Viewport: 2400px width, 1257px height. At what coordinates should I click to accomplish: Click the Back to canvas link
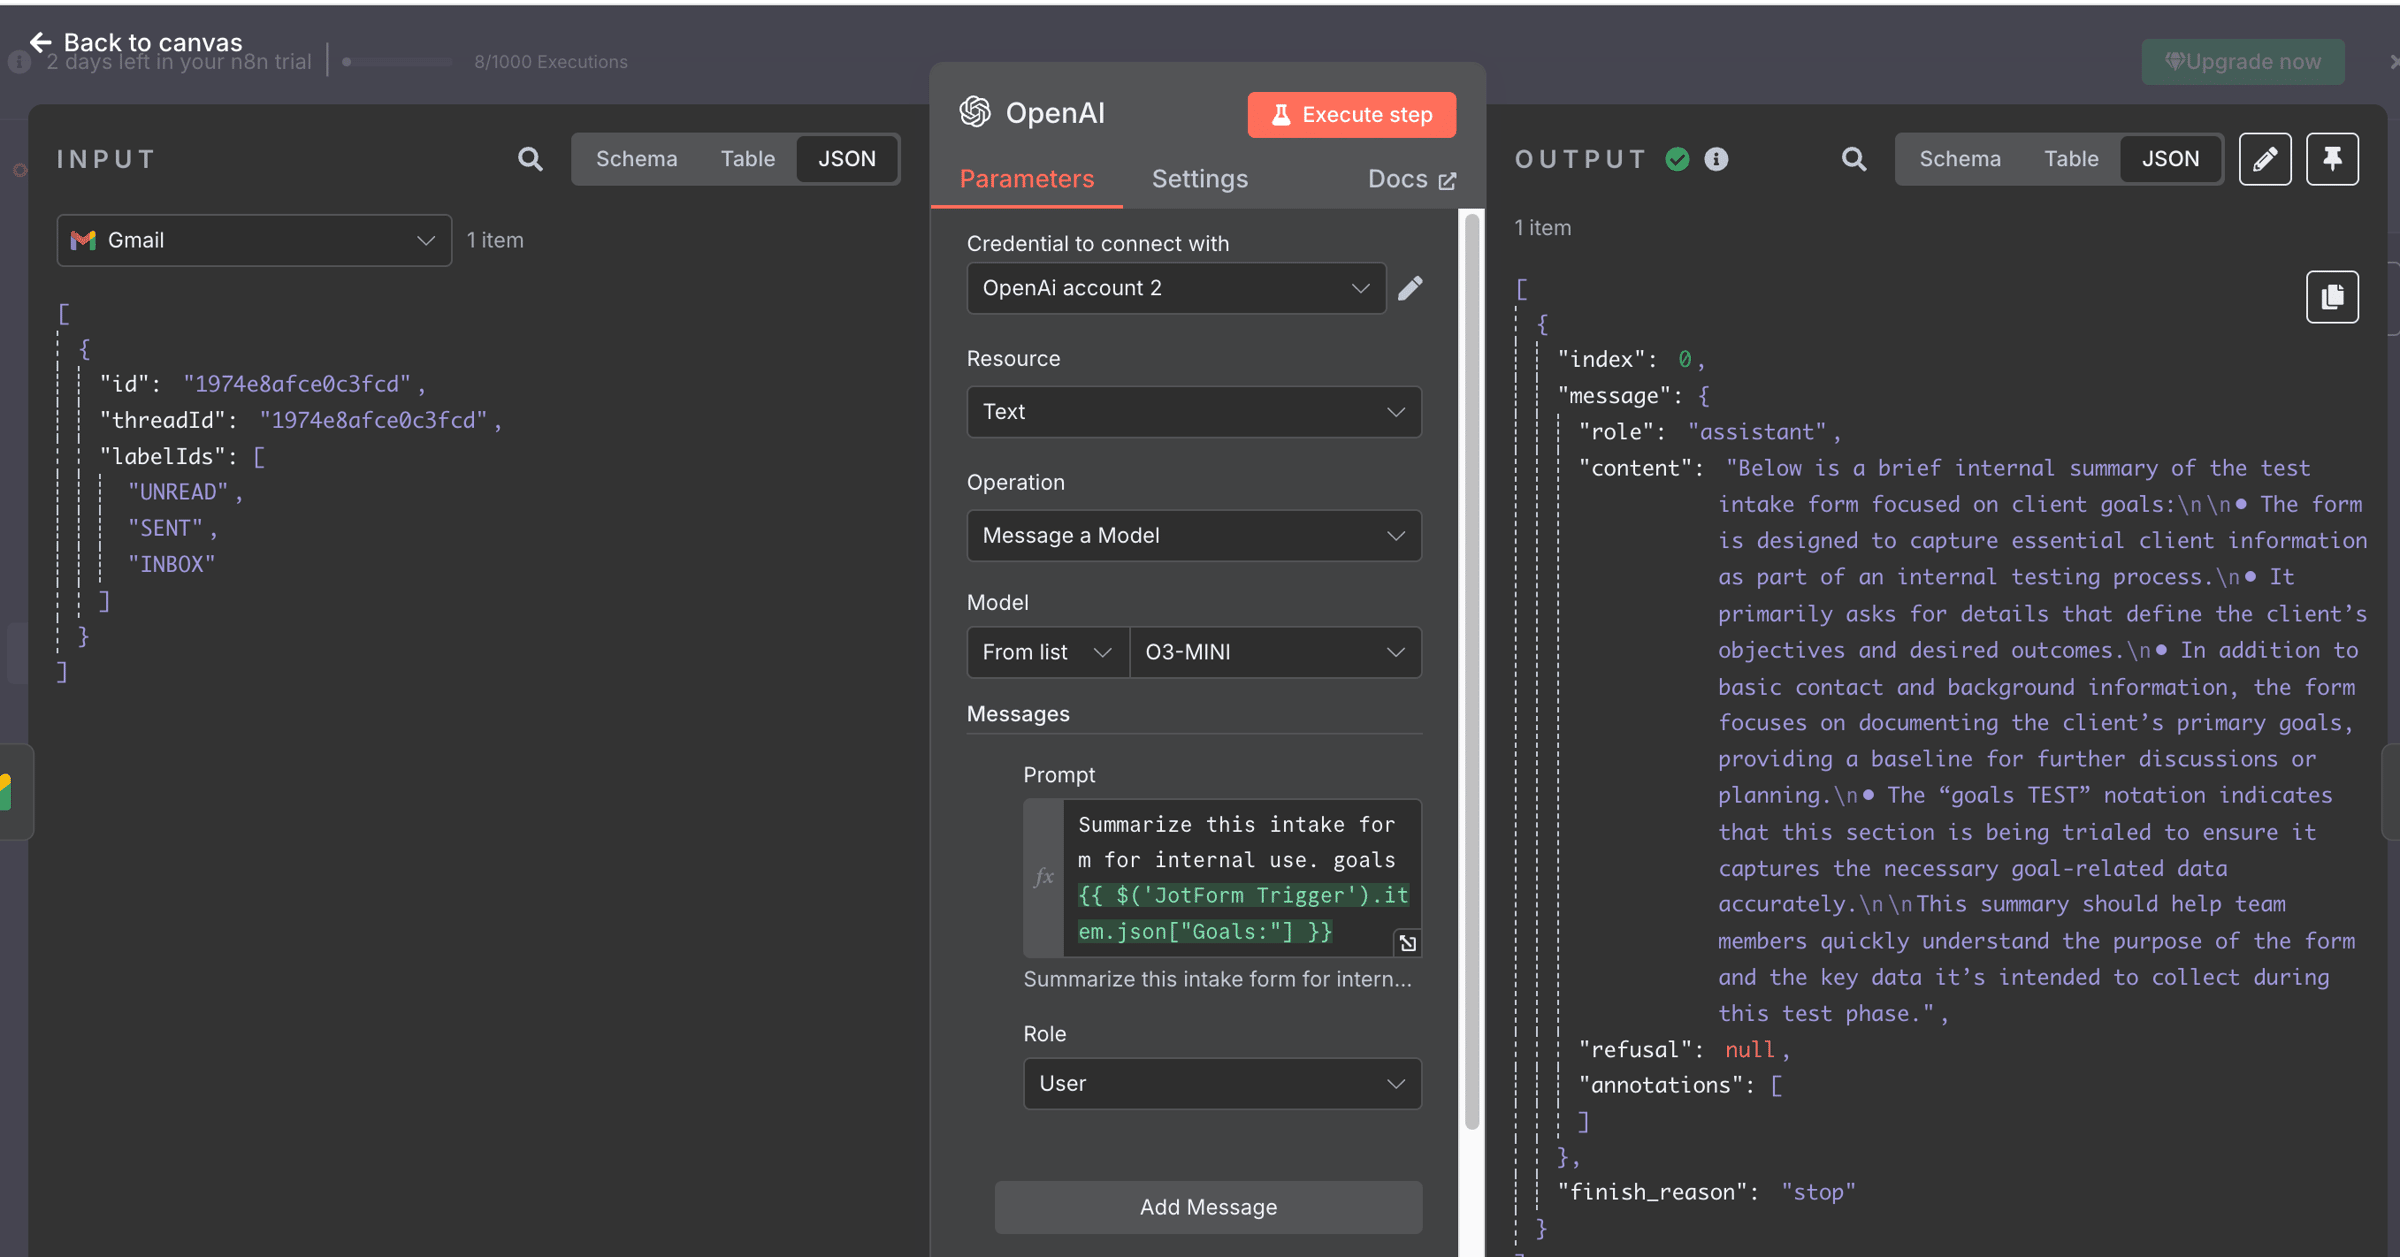(135, 42)
